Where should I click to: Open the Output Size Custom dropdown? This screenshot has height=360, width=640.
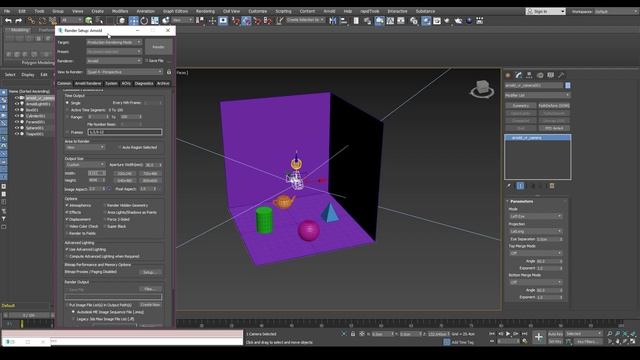[85, 164]
